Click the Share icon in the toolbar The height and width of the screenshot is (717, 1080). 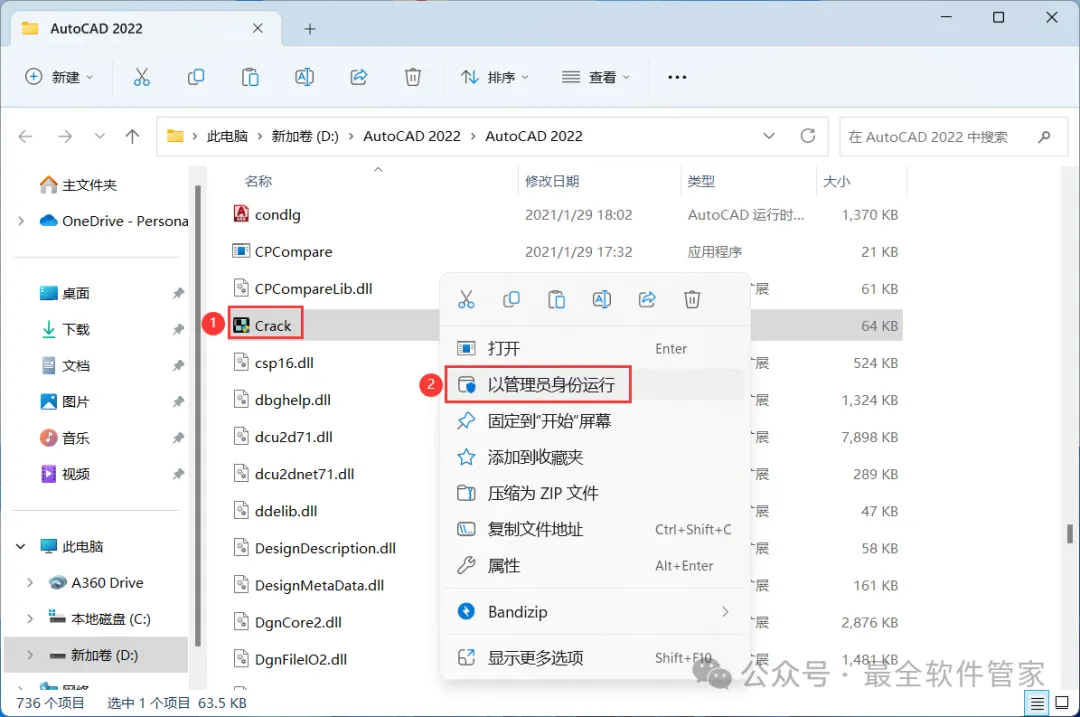coord(359,77)
